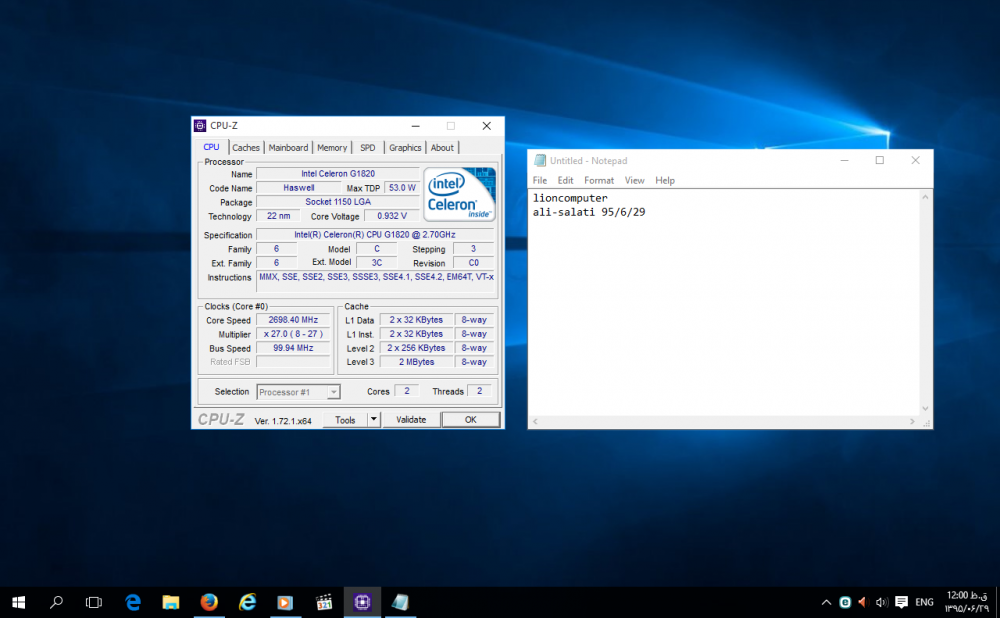Switch to the Mainboard tab

pyautogui.click(x=288, y=148)
